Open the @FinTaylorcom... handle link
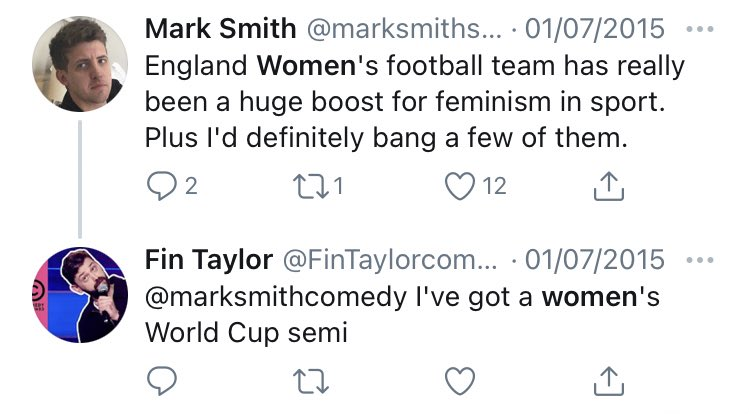The image size is (749, 414). point(394,261)
